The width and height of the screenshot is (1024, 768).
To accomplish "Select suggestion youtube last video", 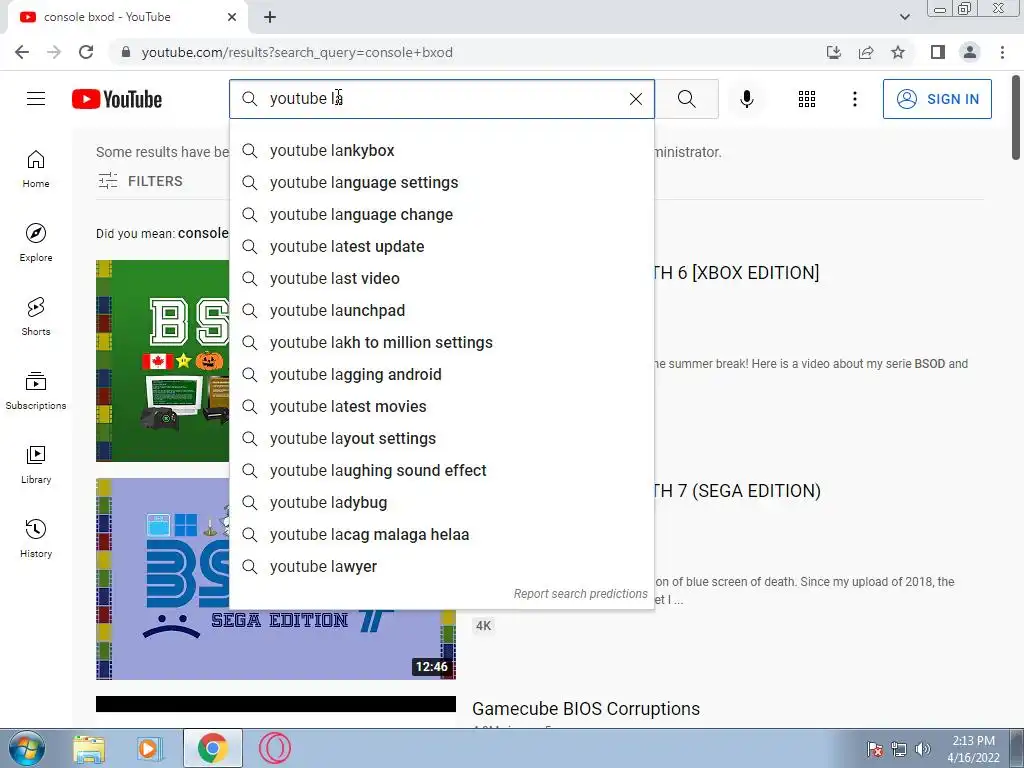I will [441, 278].
